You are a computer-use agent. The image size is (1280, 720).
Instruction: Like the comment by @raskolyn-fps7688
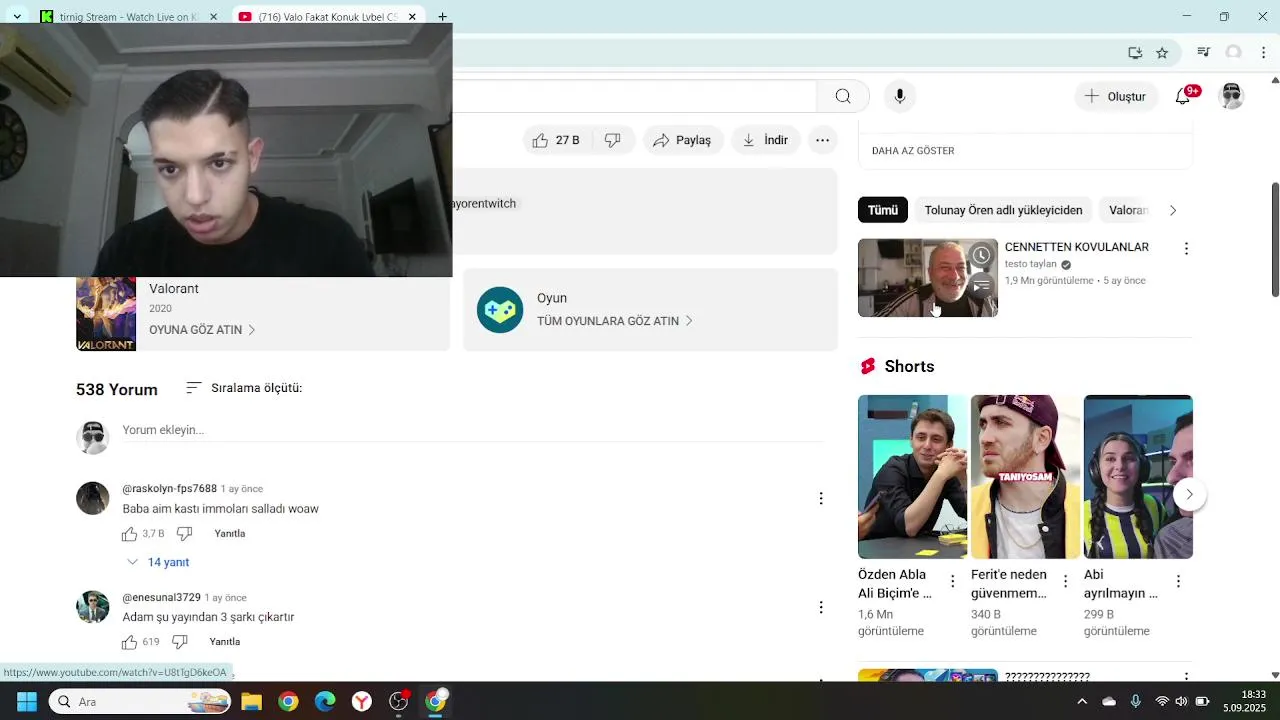[131, 534]
